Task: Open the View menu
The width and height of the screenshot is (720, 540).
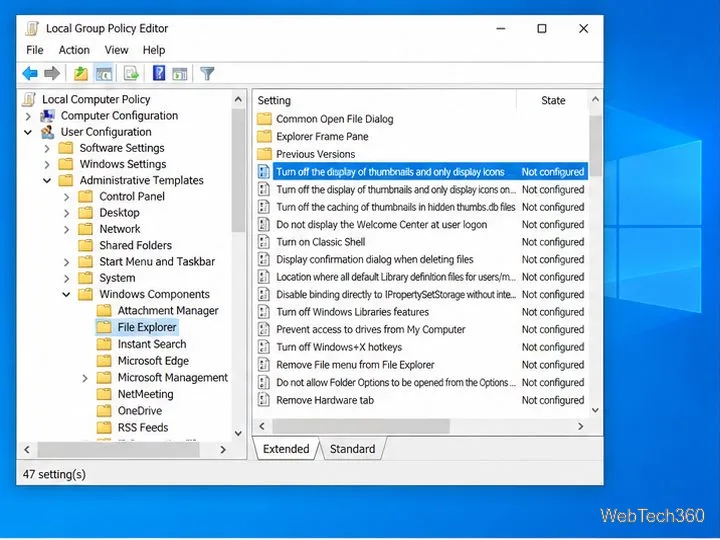Action: (x=116, y=50)
